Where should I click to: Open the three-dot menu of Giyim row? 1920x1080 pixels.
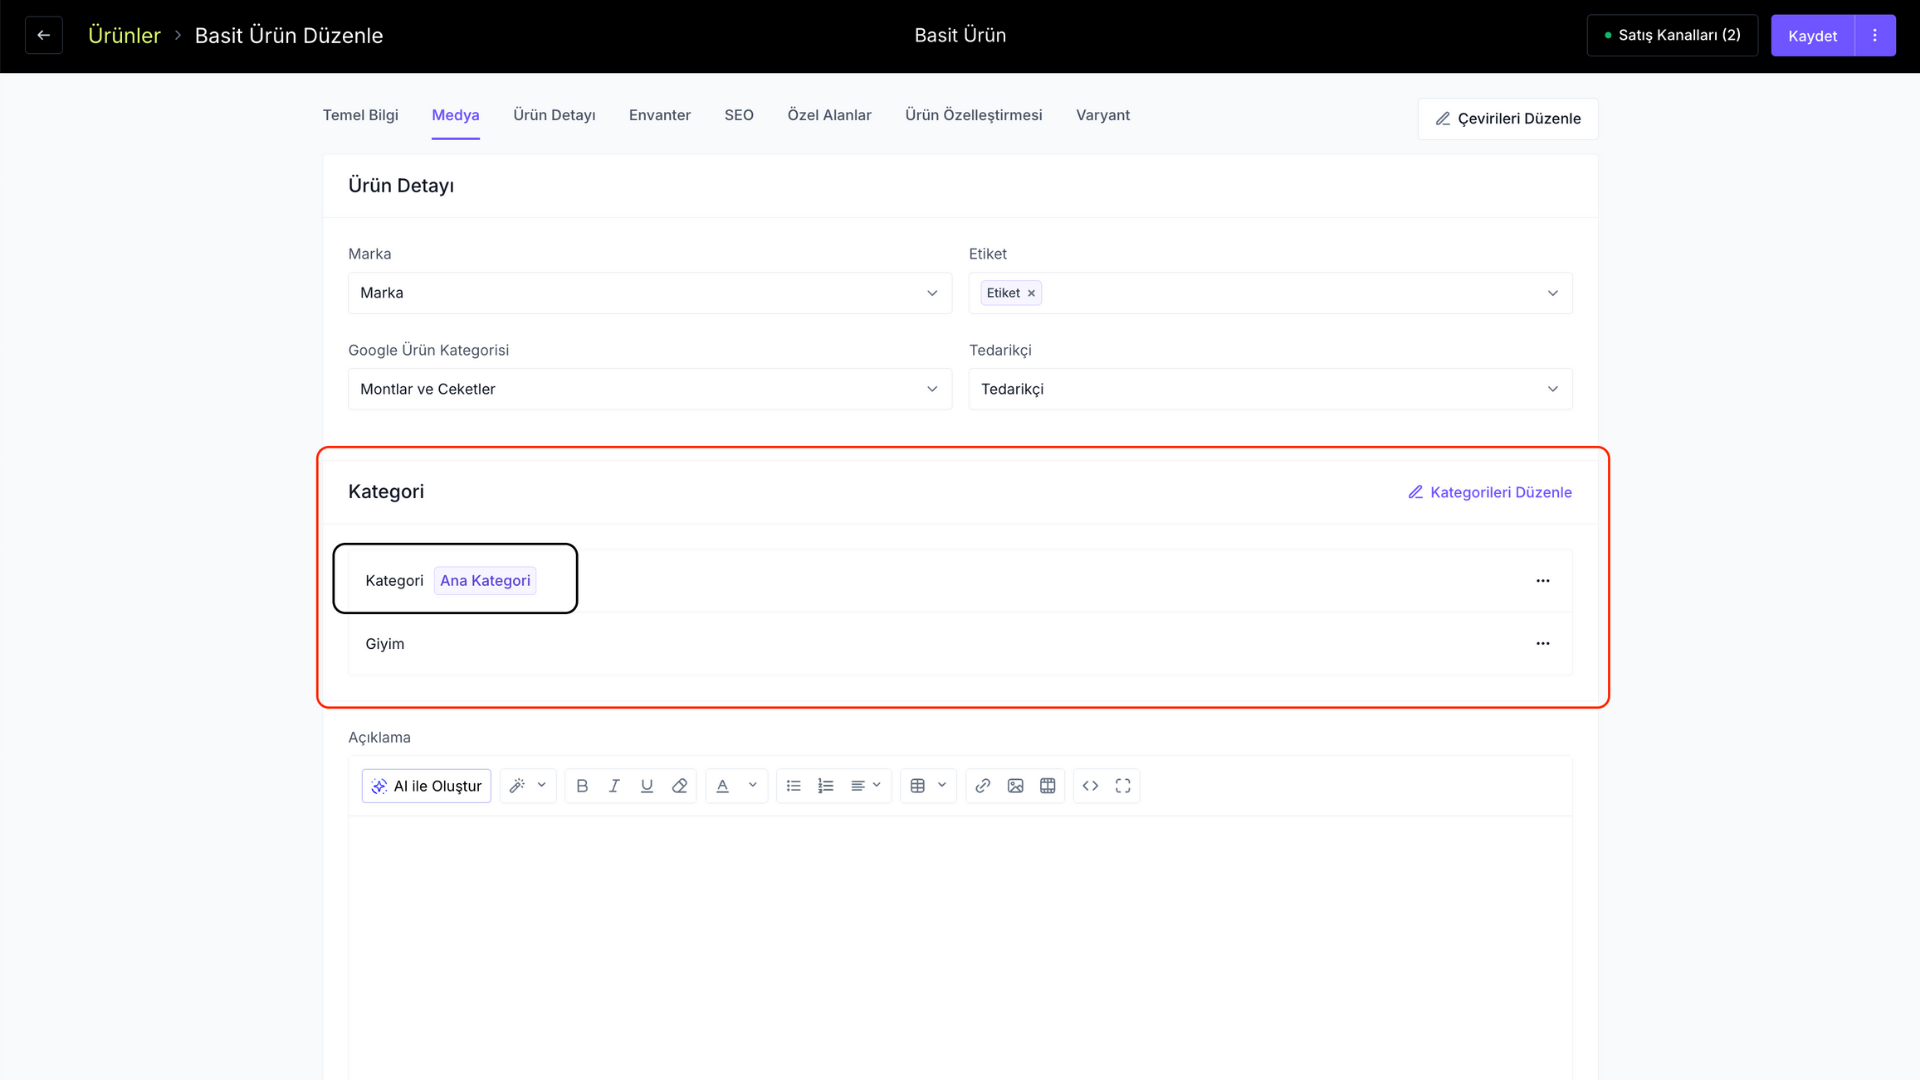pos(1543,644)
